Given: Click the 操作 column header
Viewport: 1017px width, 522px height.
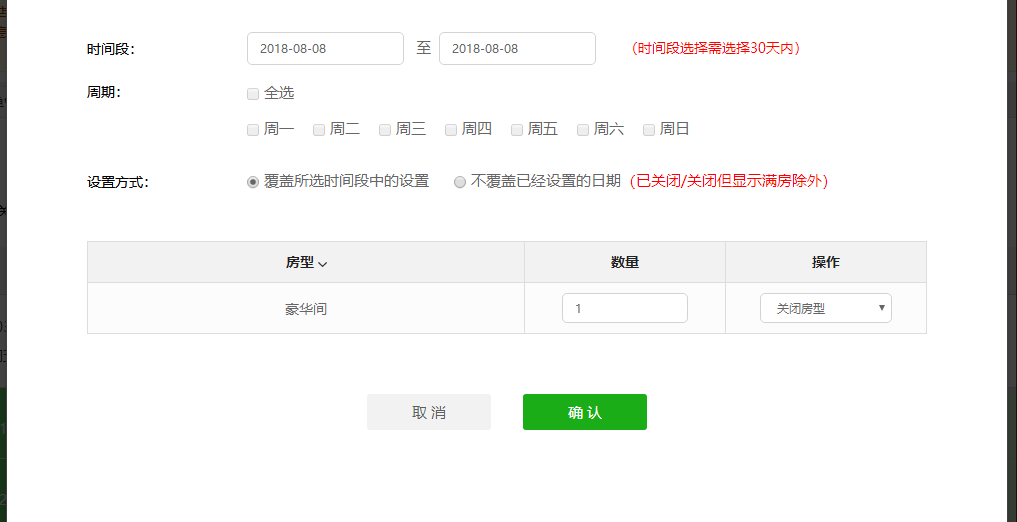Looking at the screenshot, I should (825, 262).
